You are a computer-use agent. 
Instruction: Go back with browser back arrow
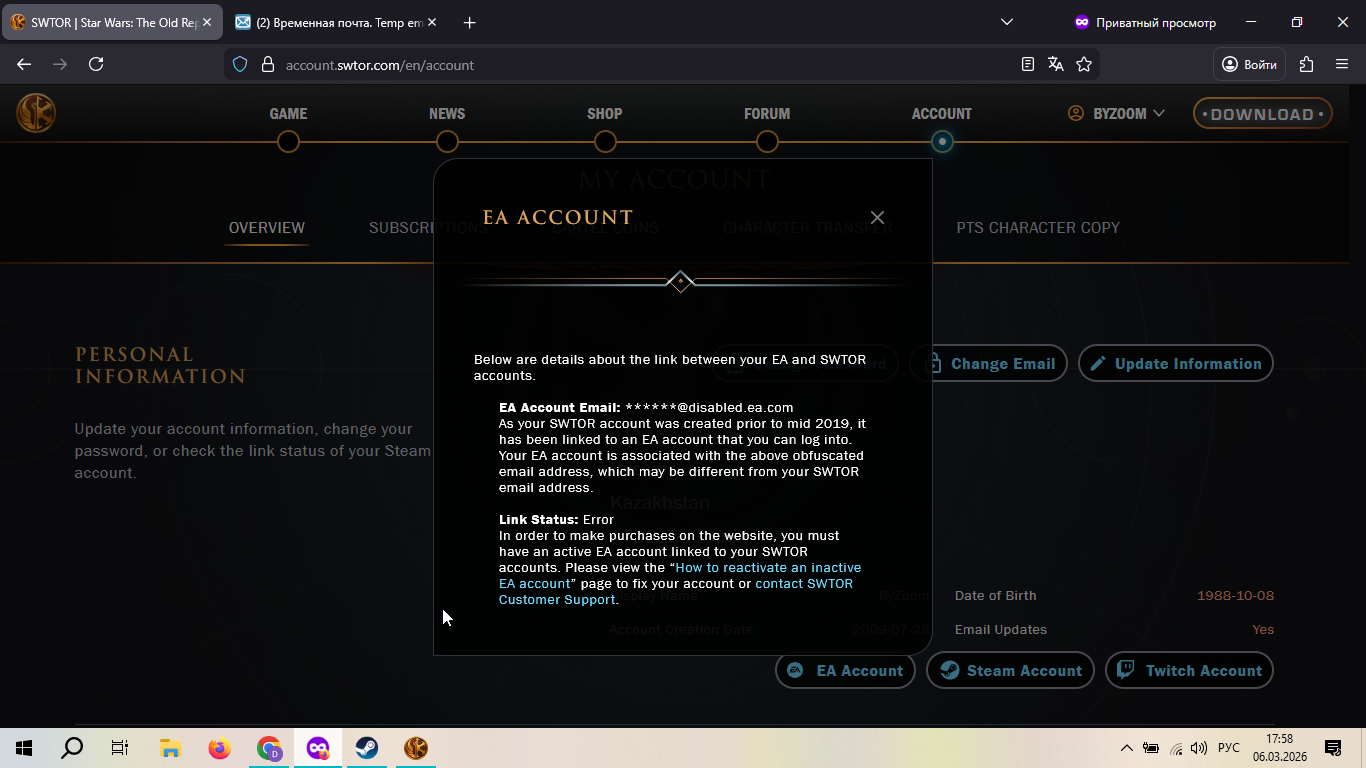click(24, 64)
